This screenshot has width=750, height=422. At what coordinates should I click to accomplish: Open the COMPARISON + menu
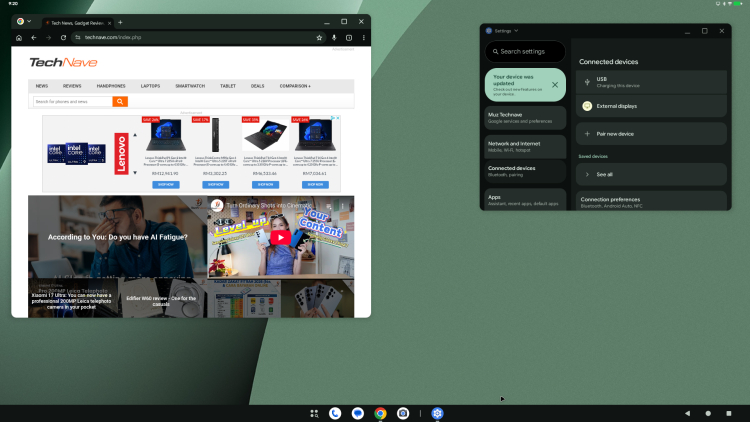tap(295, 86)
